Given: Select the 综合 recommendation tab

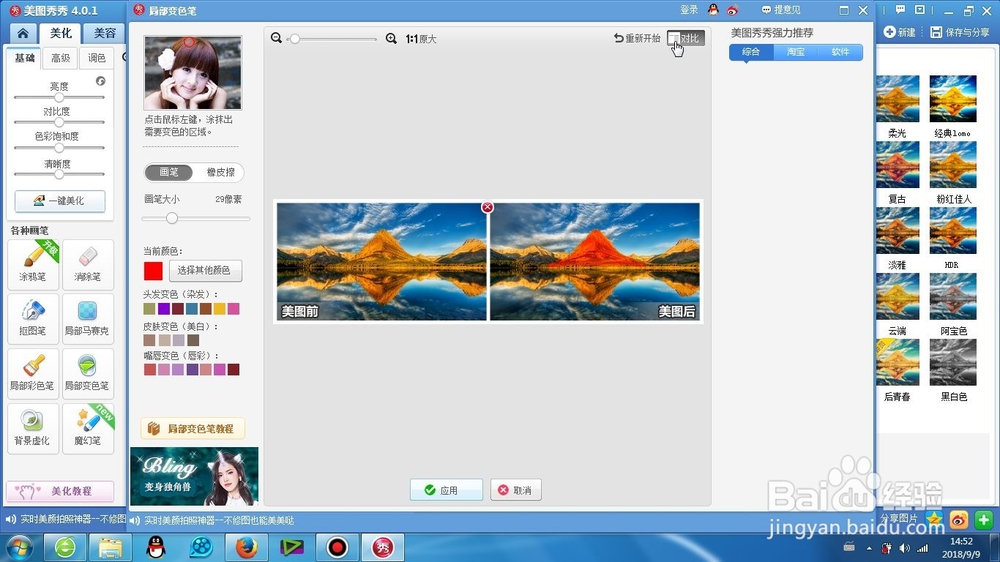Looking at the screenshot, I should click(751, 52).
